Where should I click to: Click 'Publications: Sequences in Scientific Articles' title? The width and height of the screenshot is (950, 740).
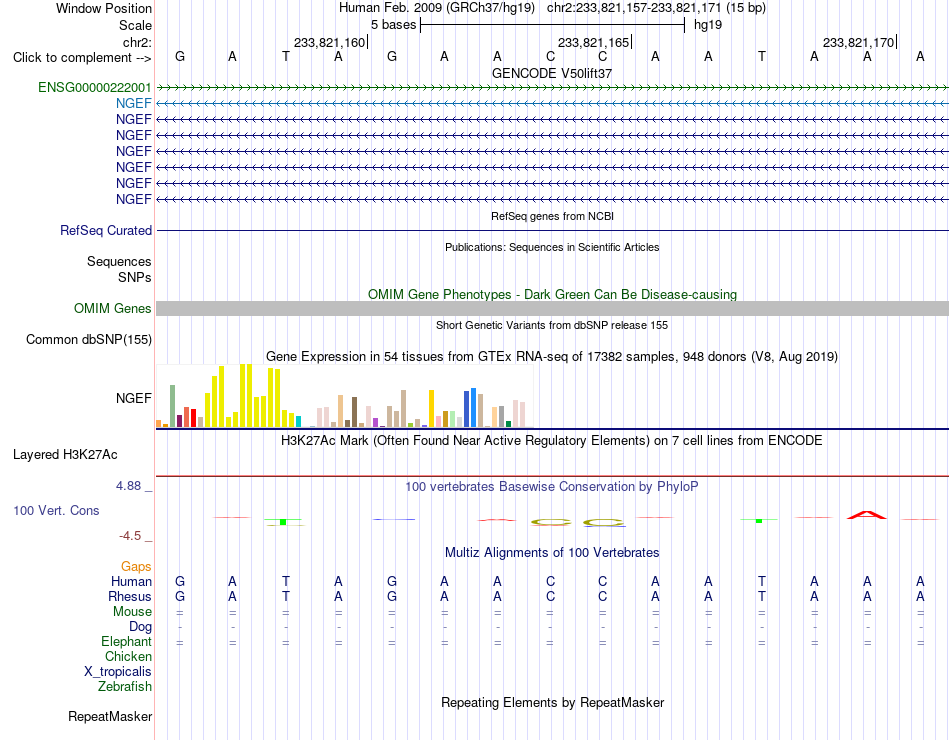click(552, 247)
